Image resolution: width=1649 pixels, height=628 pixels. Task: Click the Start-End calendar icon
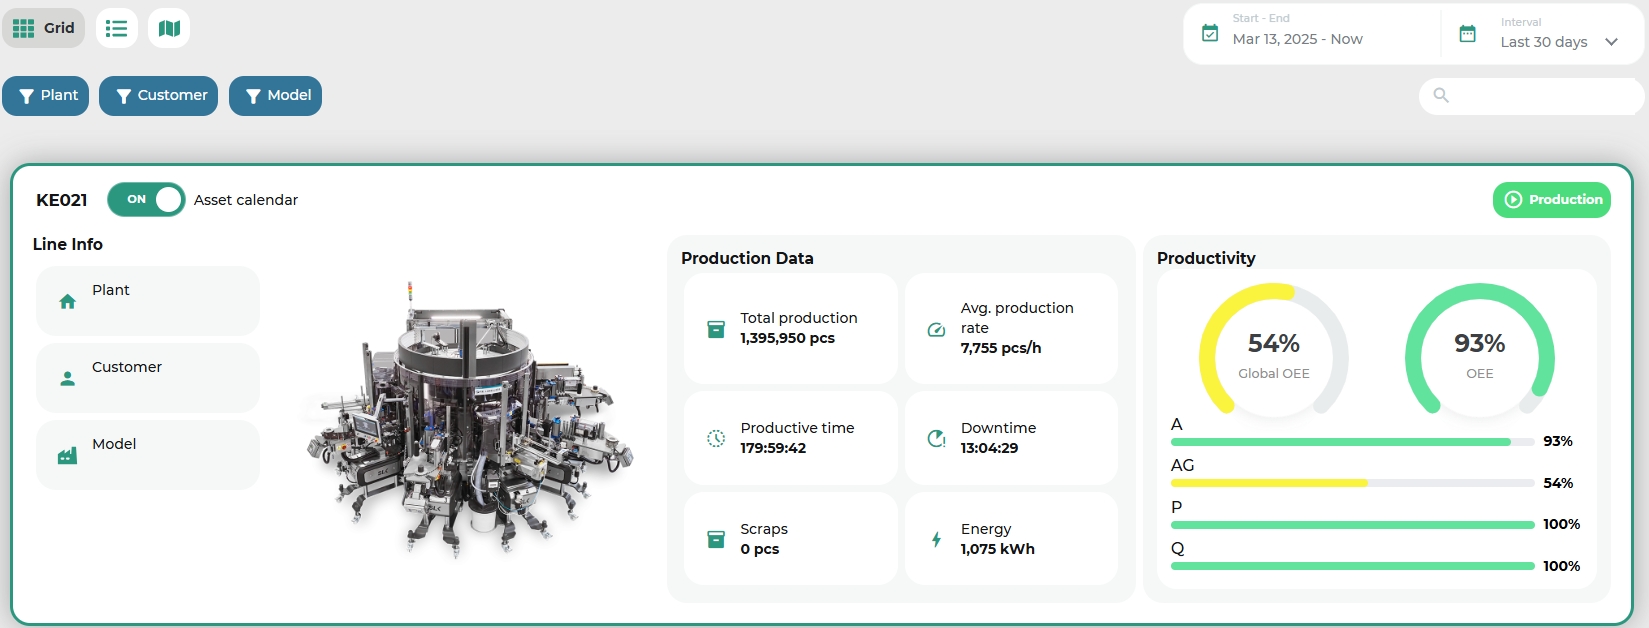point(1210,34)
